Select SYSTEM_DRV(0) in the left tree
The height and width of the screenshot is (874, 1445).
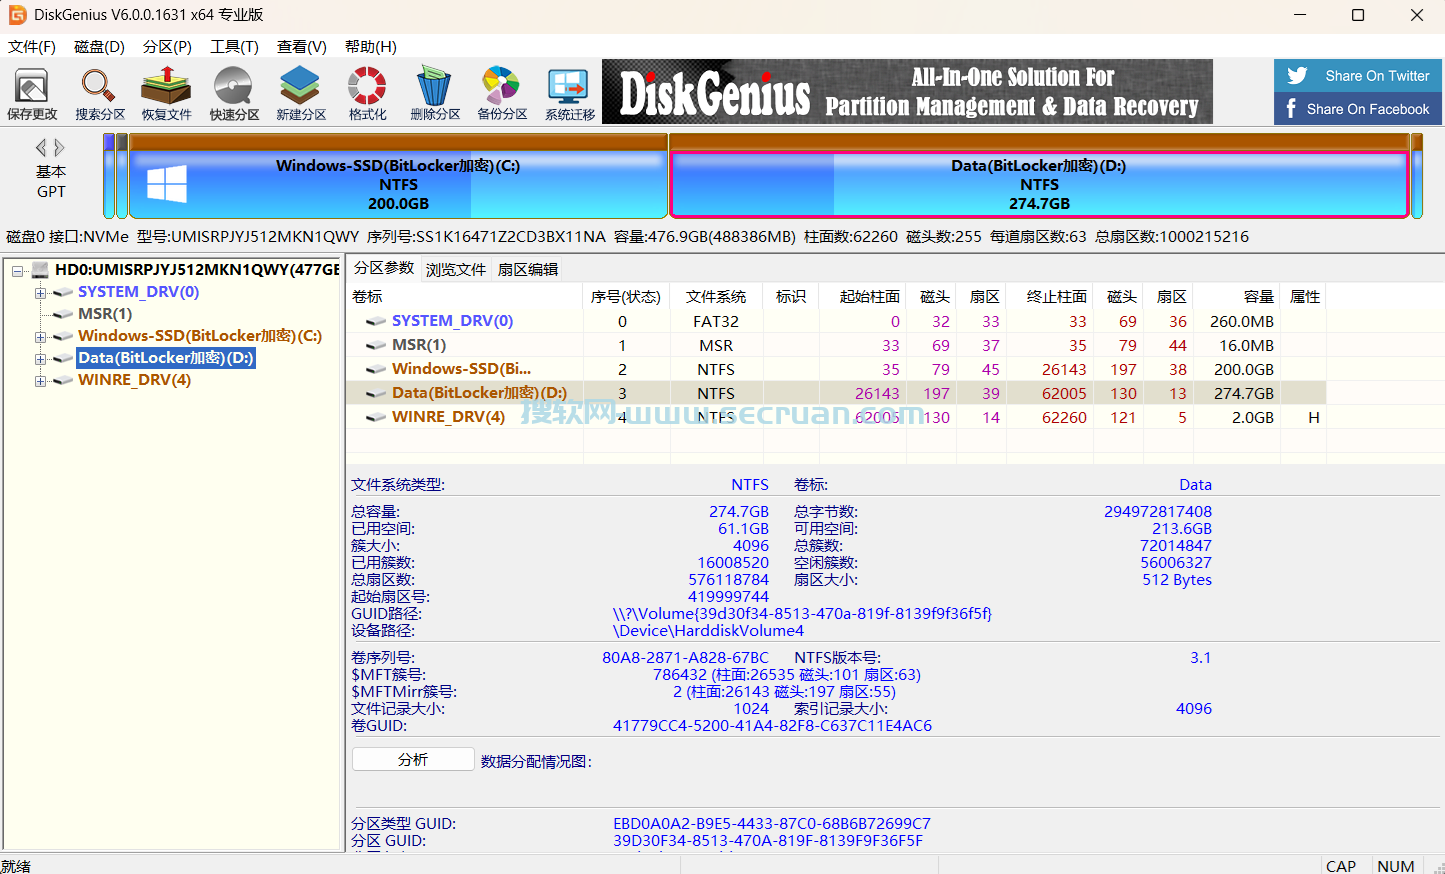pos(138,292)
